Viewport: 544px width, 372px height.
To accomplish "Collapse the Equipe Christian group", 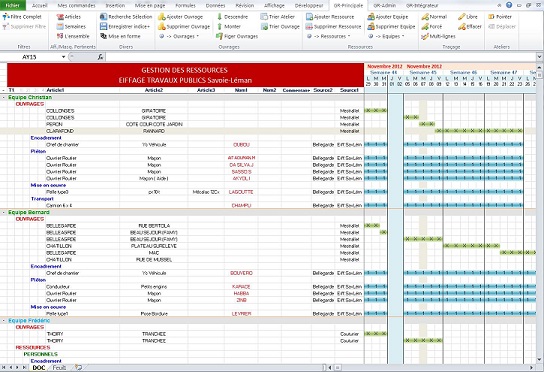I will pyautogui.click(x=3, y=98).
